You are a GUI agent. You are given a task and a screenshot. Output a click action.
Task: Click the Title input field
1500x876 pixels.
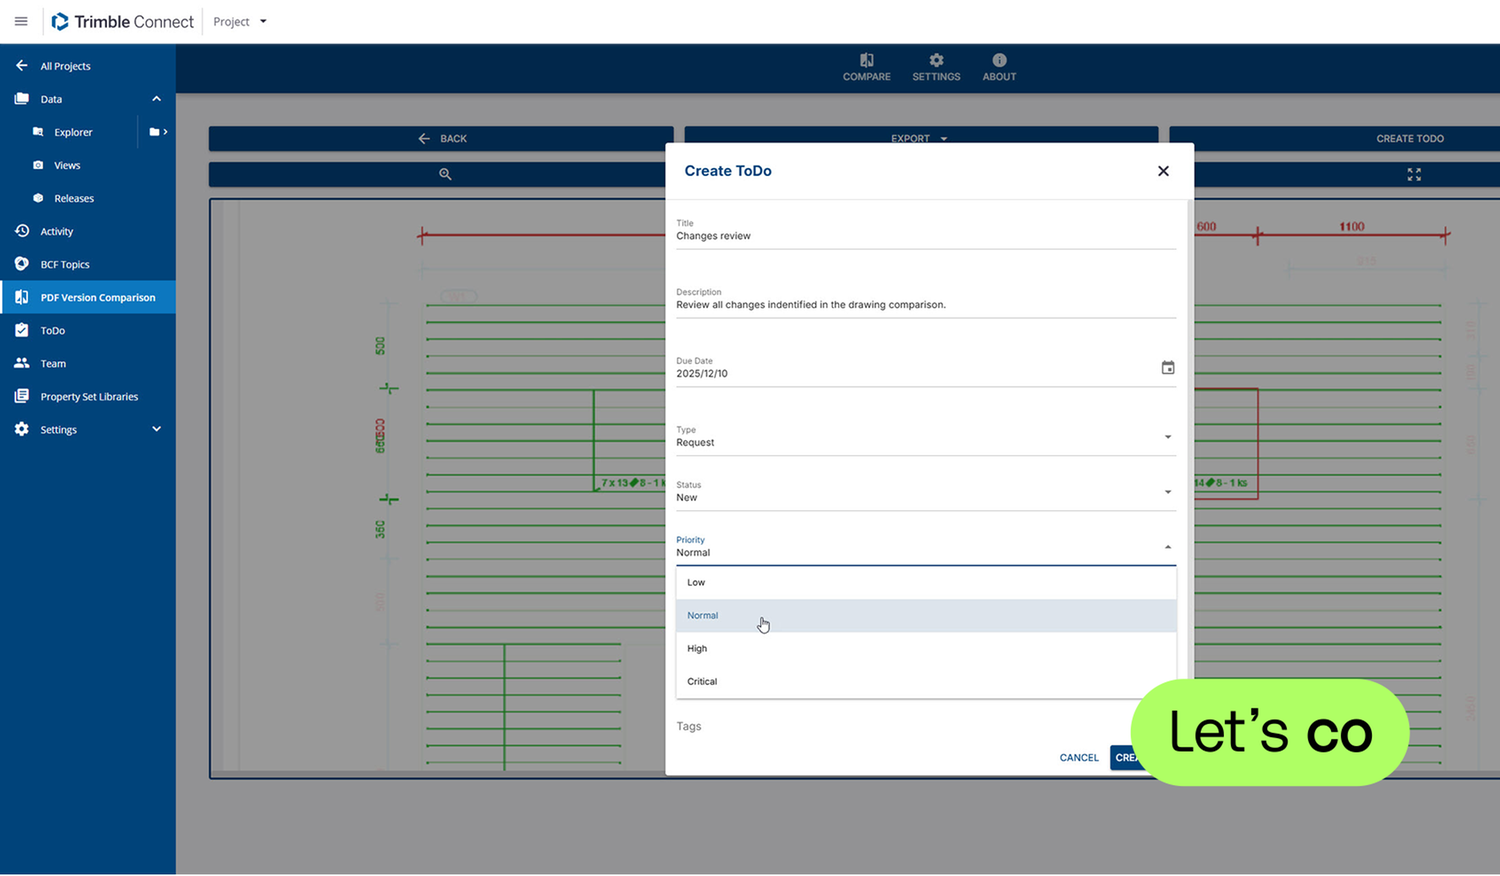[x=925, y=232]
